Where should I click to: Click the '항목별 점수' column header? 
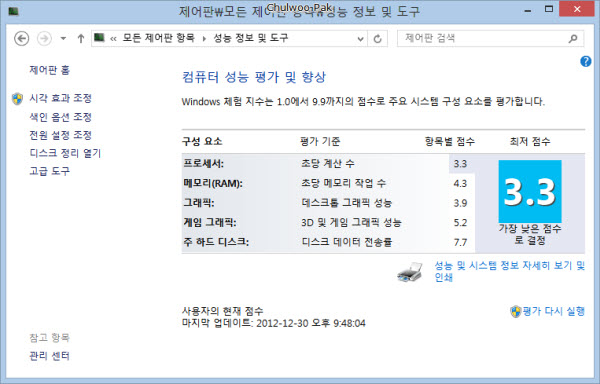click(450, 142)
